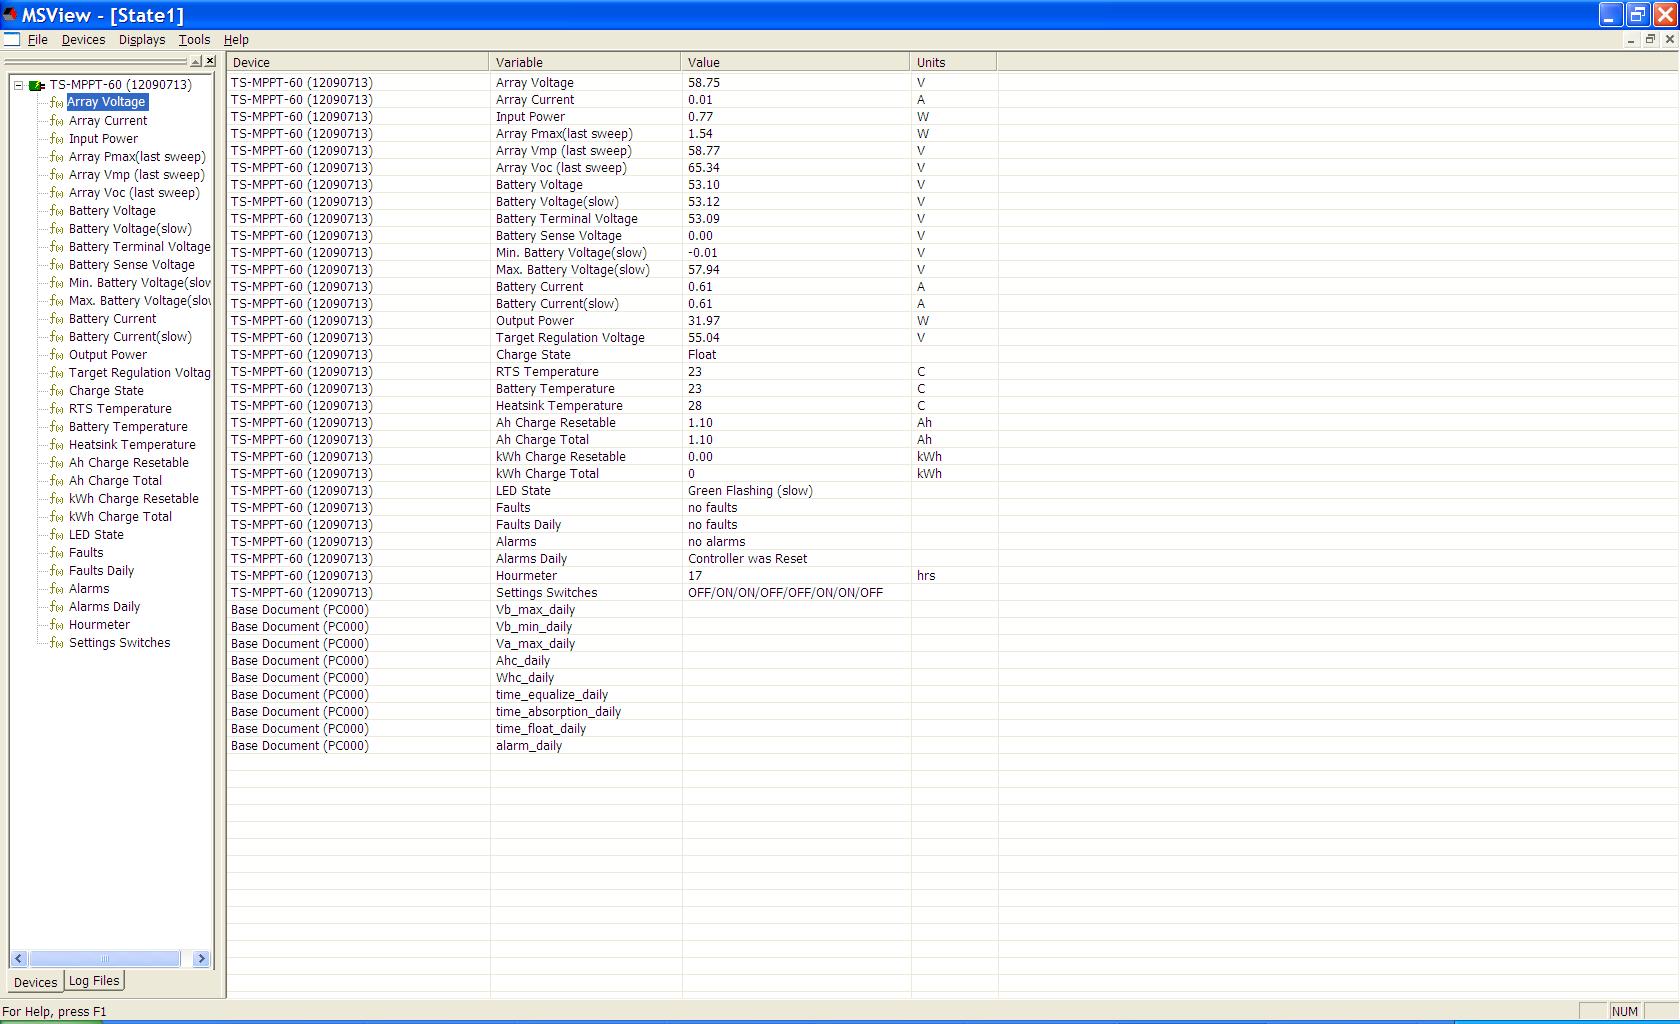This screenshot has height=1024, width=1680.
Task: Click the icon beside Battery Current in tree
Action: coord(57,319)
